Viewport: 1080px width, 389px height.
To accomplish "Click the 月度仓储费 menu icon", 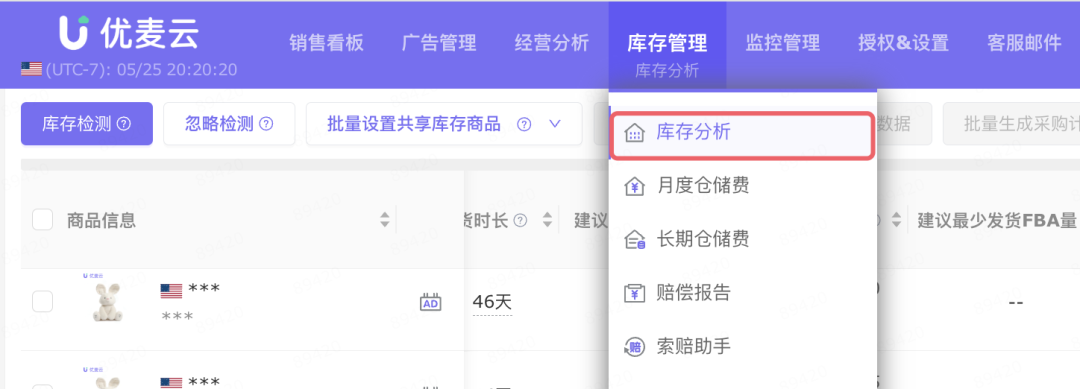I will point(634,186).
